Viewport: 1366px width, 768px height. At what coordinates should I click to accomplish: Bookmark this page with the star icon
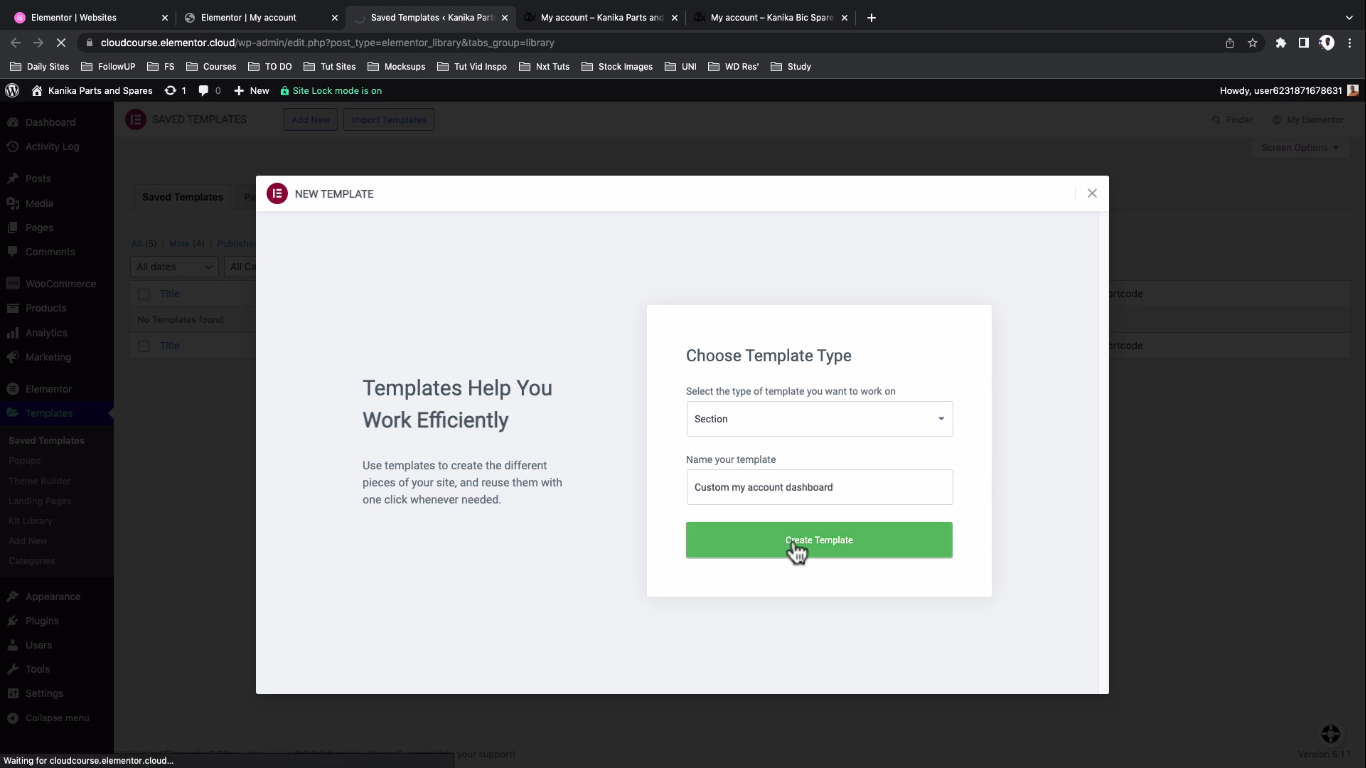pyautogui.click(x=1253, y=43)
